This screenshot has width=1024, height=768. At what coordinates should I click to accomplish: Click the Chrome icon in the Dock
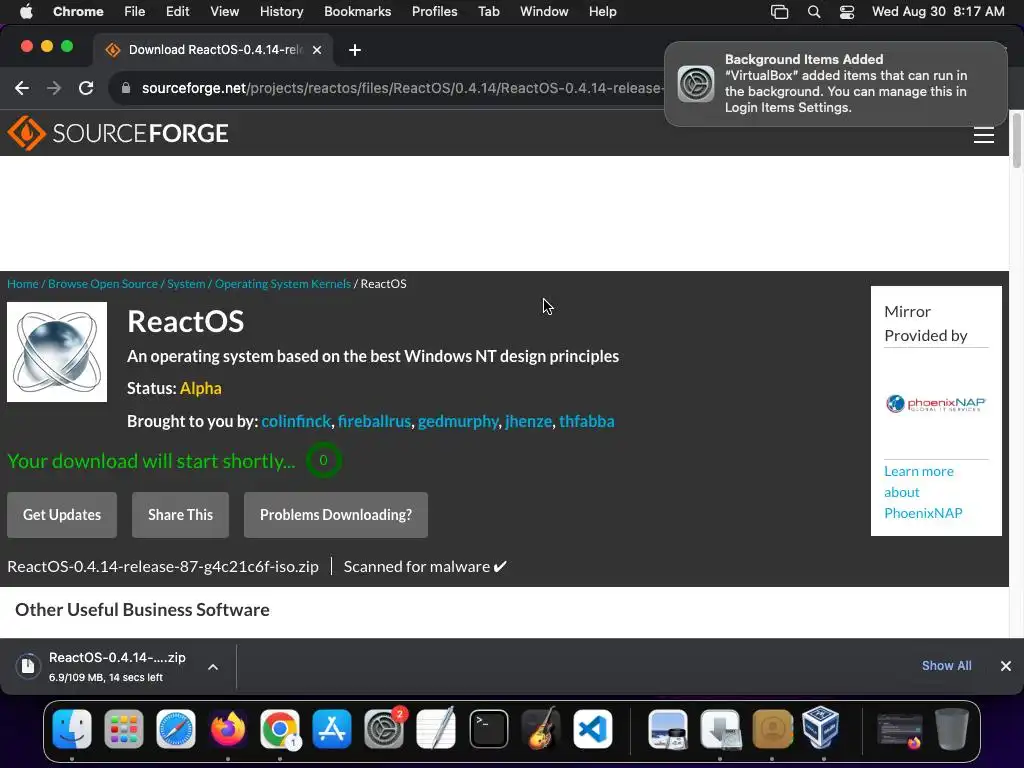(280, 729)
